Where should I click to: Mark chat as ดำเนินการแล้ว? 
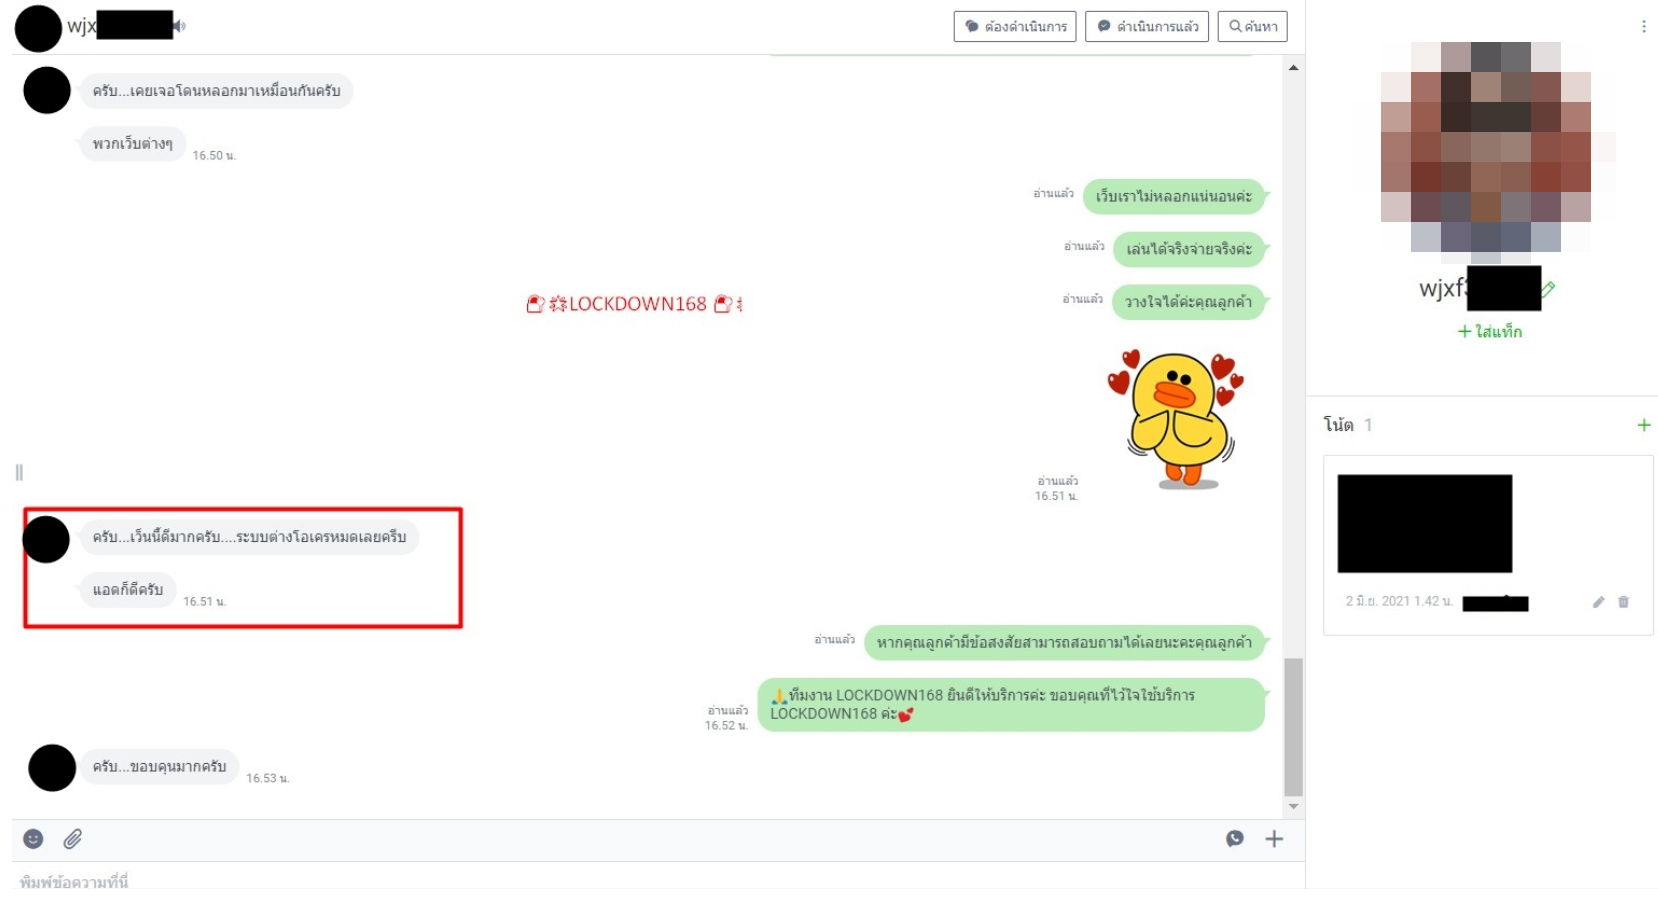[x=1146, y=26]
